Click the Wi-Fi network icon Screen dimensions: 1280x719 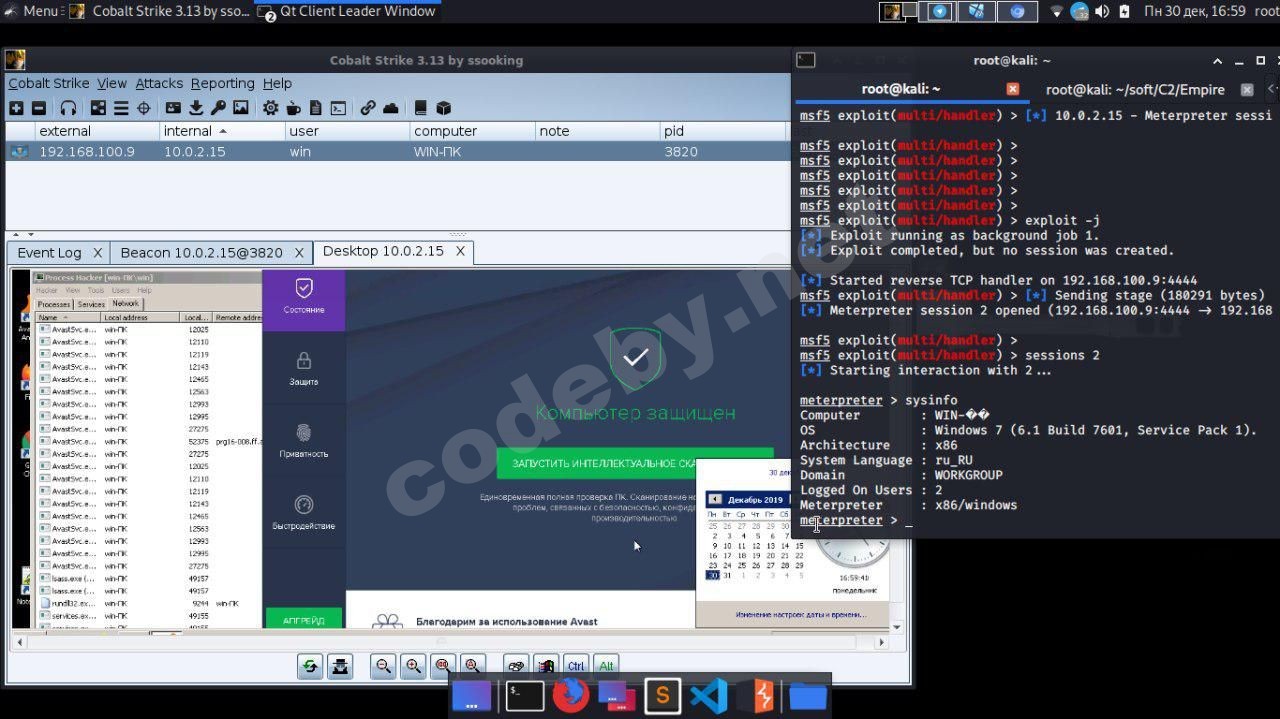[x=1057, y=11]
